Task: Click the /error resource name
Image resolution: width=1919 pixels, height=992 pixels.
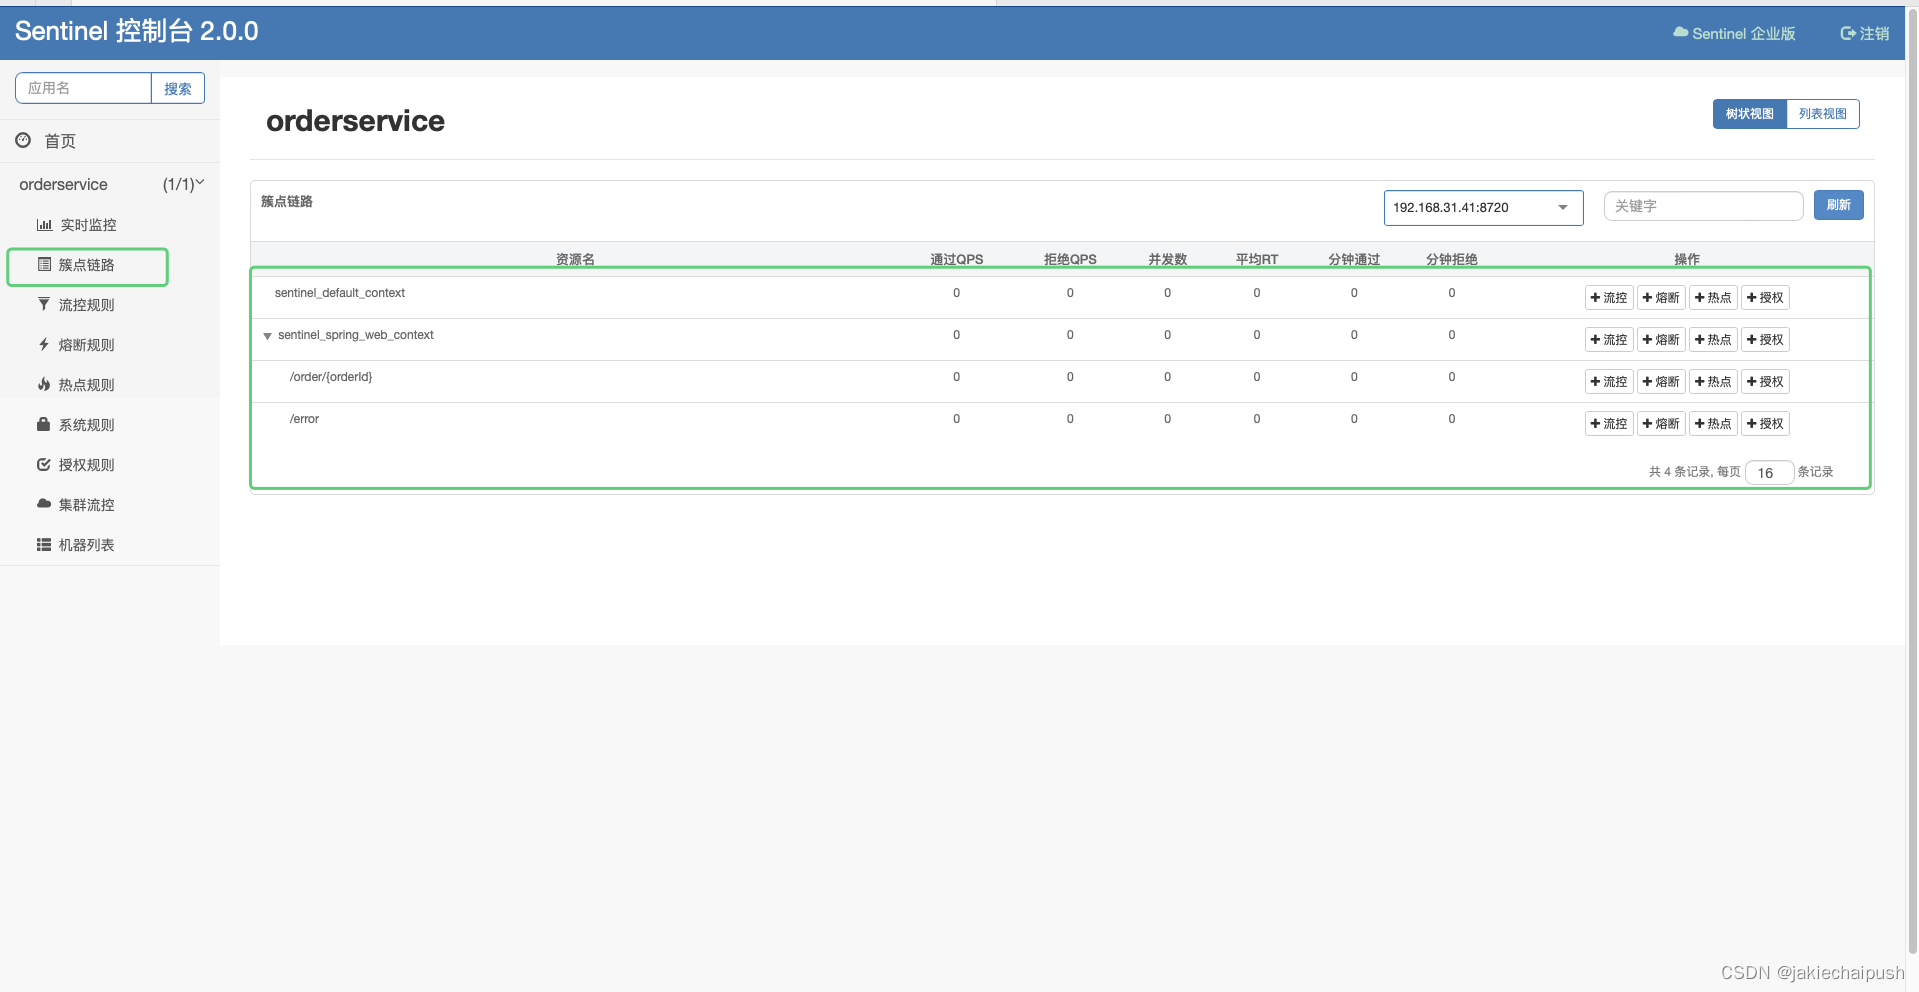Action: coord(304,419)
